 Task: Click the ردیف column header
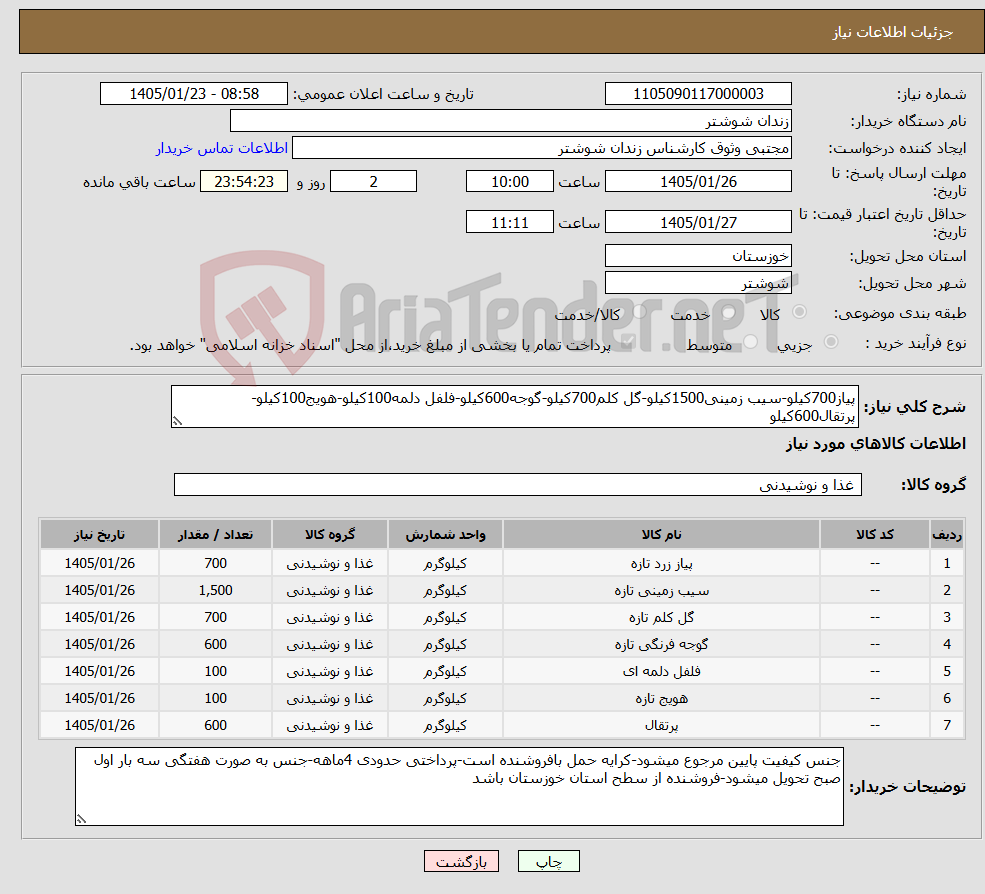(947, 535)
